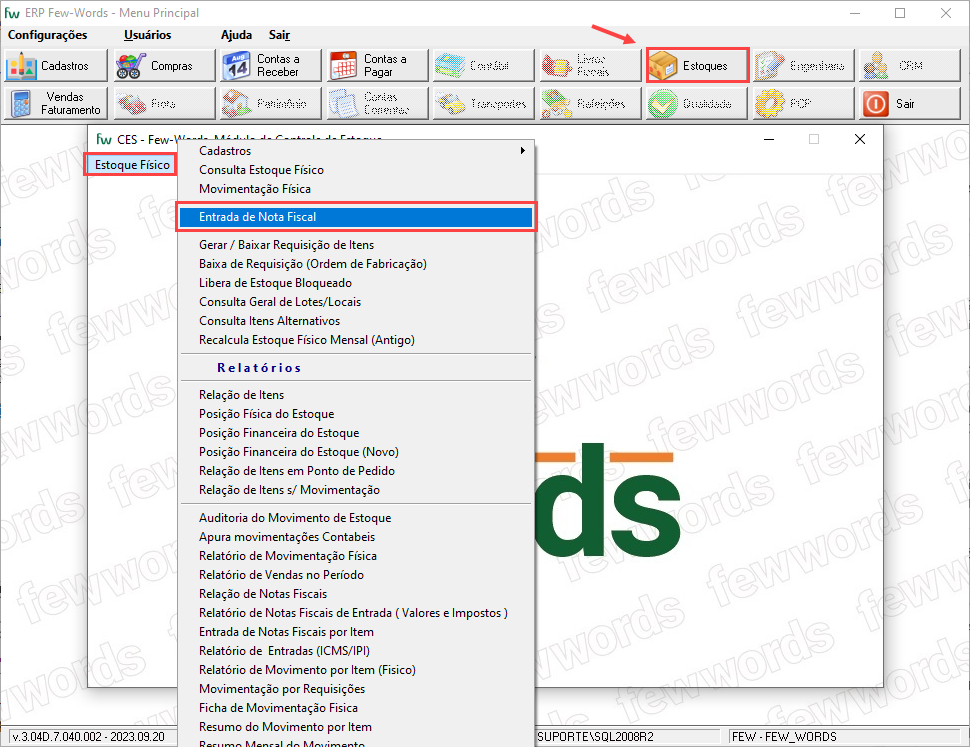
Task: Maximize the ERP Few-Words main window
Action: (x=900, y=13)
